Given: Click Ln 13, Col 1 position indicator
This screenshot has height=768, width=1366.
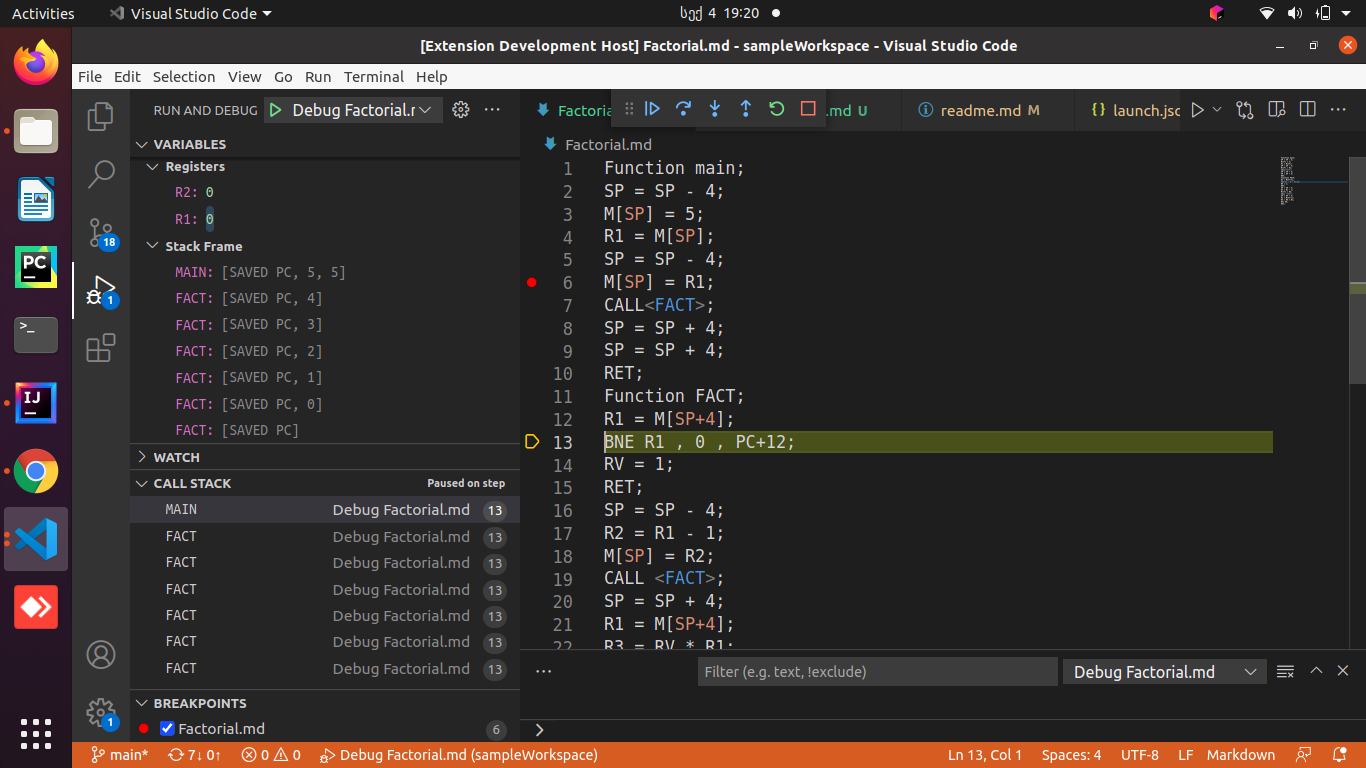Looking at the screenshot, I should click(x=985, y=755).
